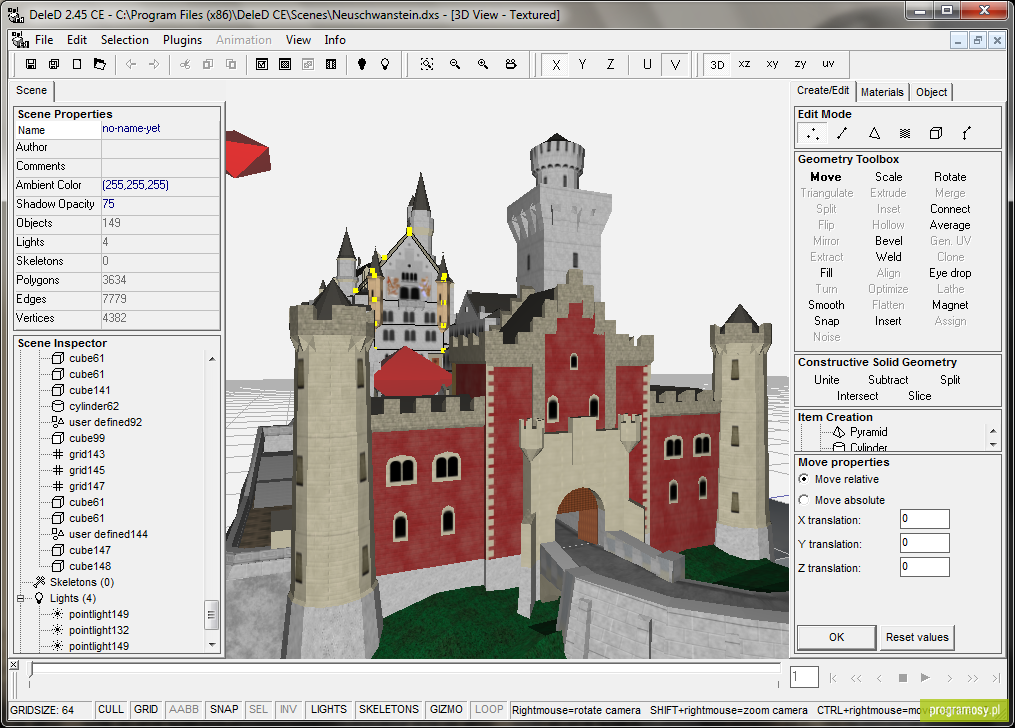Image resolution: width=1015 pixels, height=728 pixels.
Task: Click the zoom extents icon
Action: click(x=427, y=64)
